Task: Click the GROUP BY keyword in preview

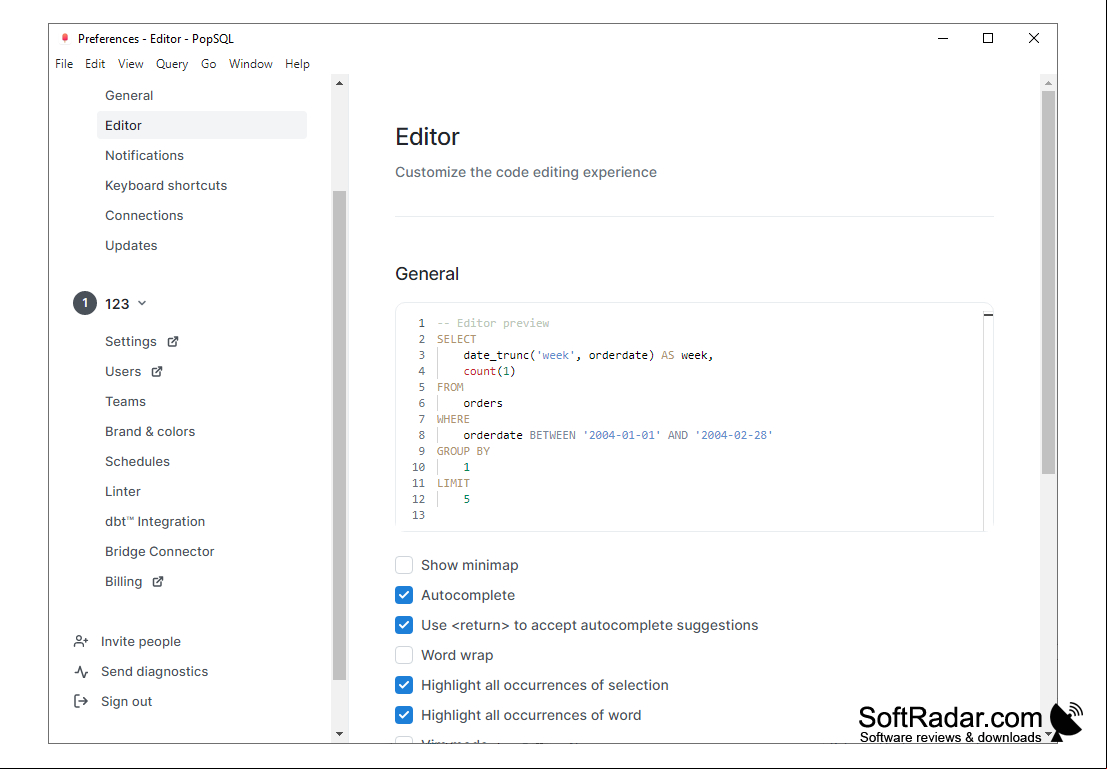Action: 463,451
